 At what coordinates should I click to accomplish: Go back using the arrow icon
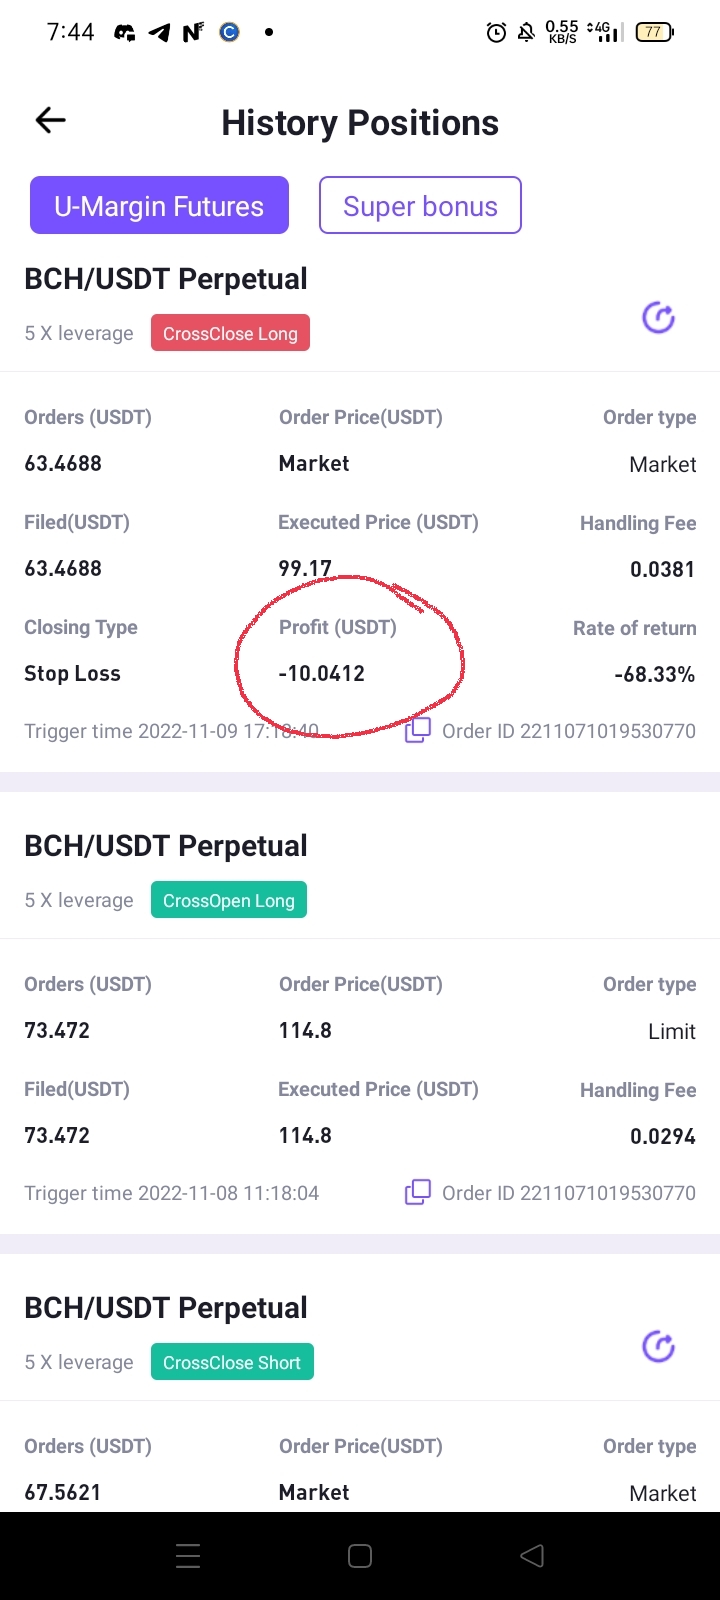point(50,121)
